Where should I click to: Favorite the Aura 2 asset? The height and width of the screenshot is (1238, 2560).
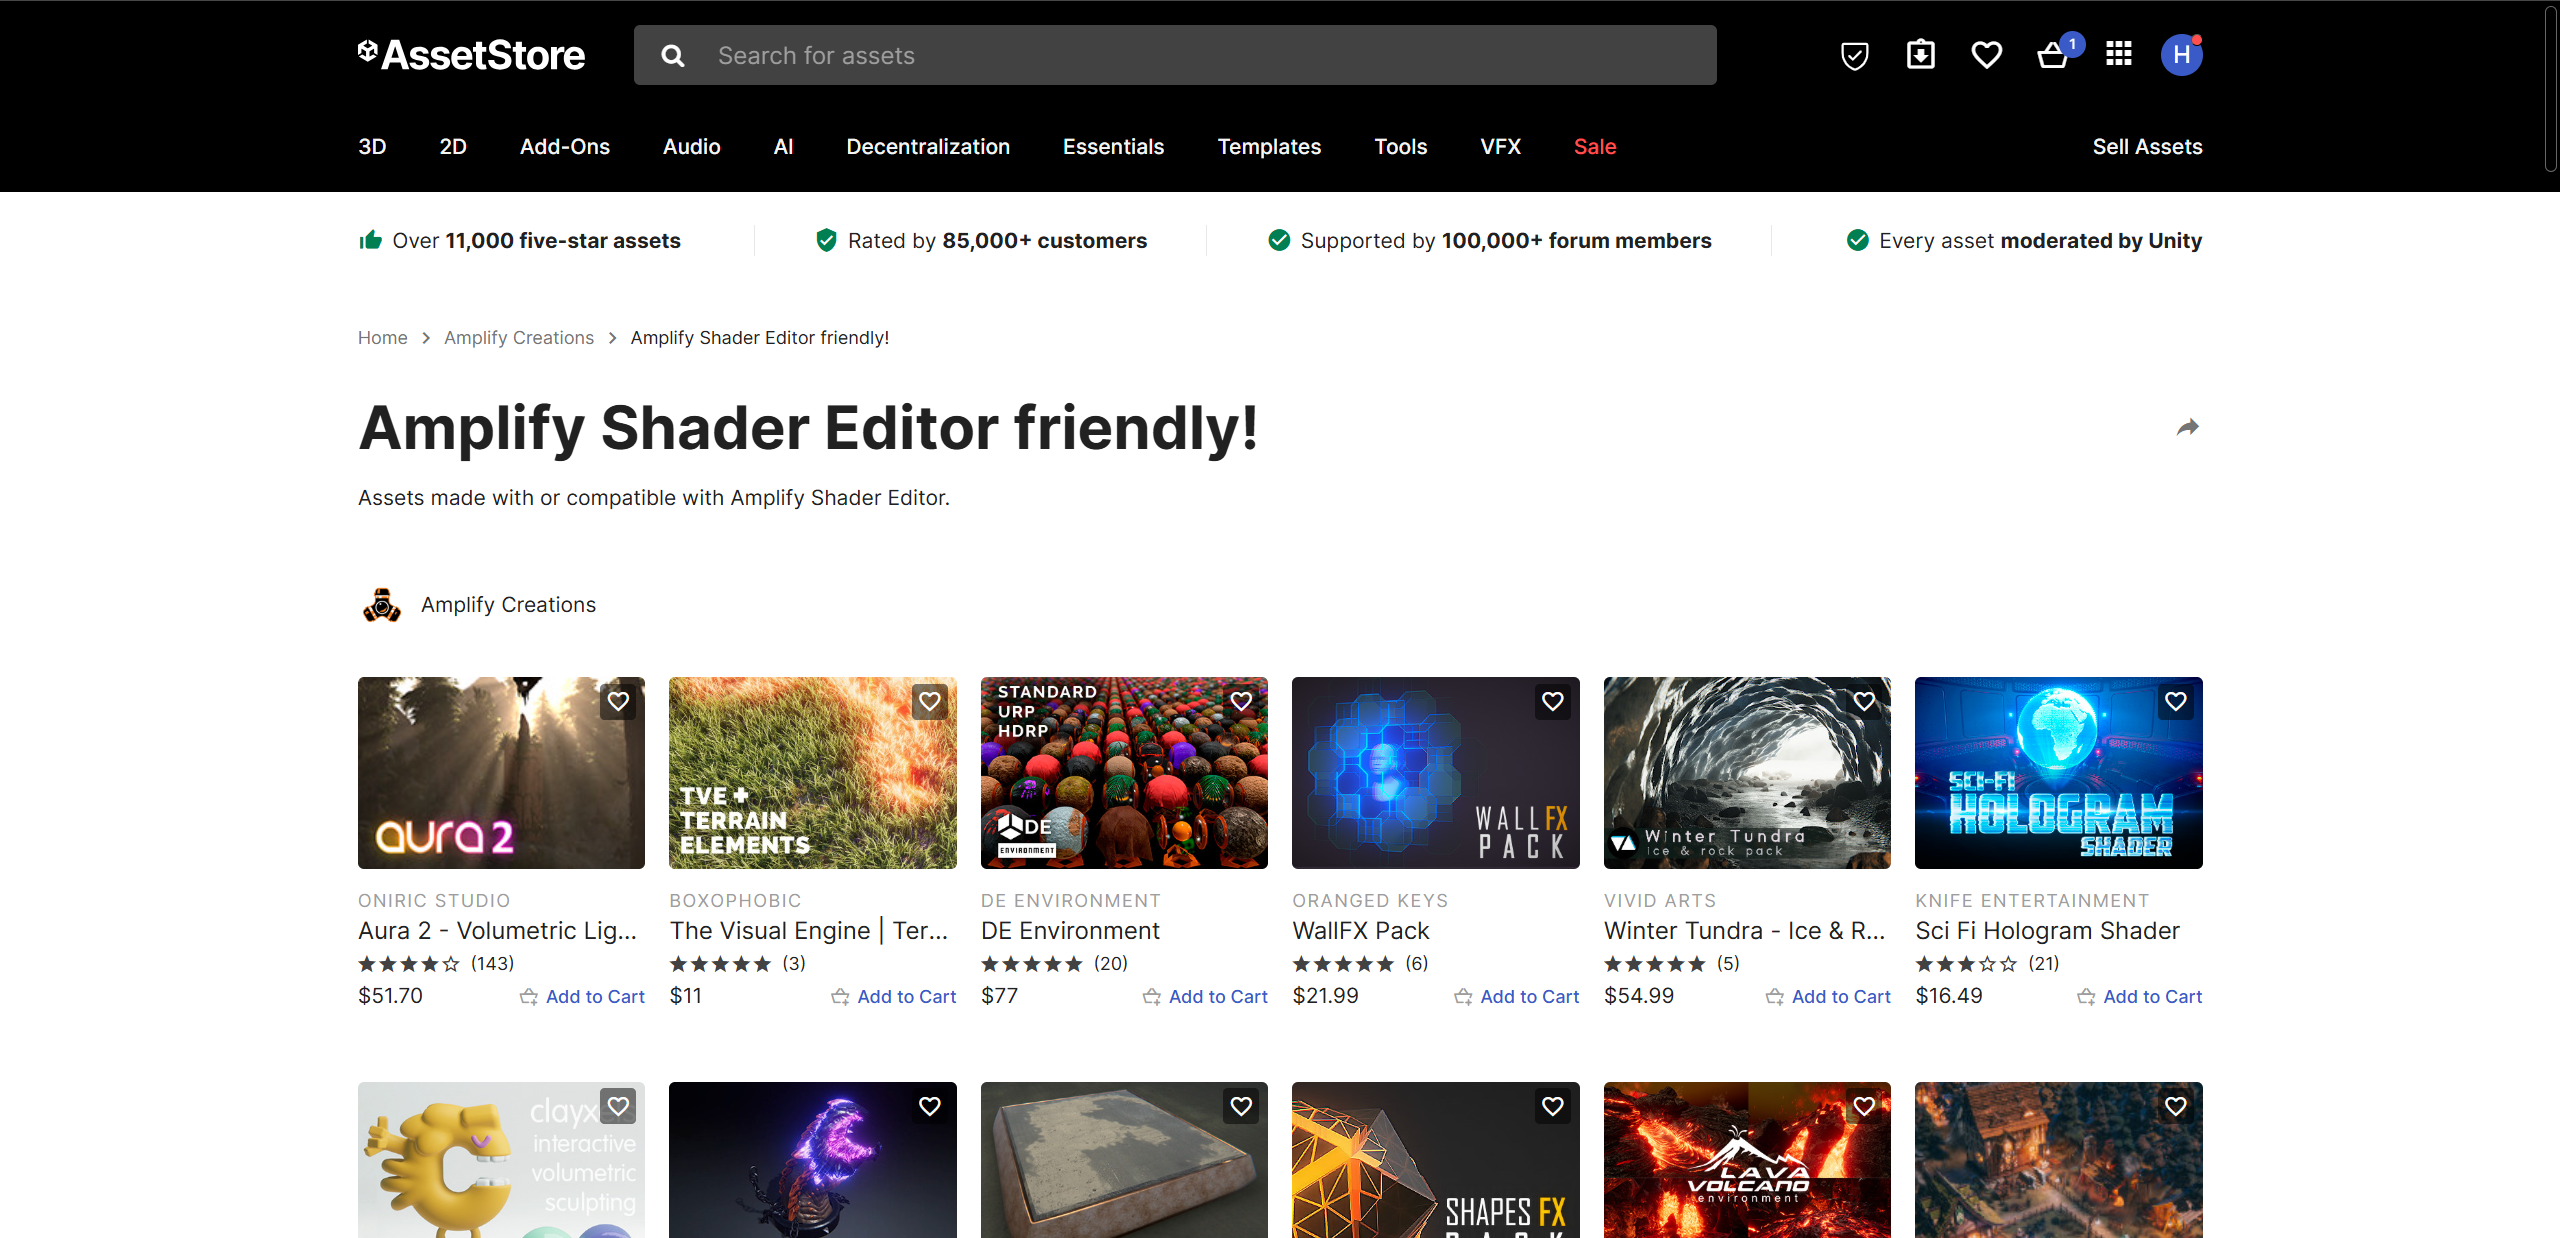[x=619, y=702]
